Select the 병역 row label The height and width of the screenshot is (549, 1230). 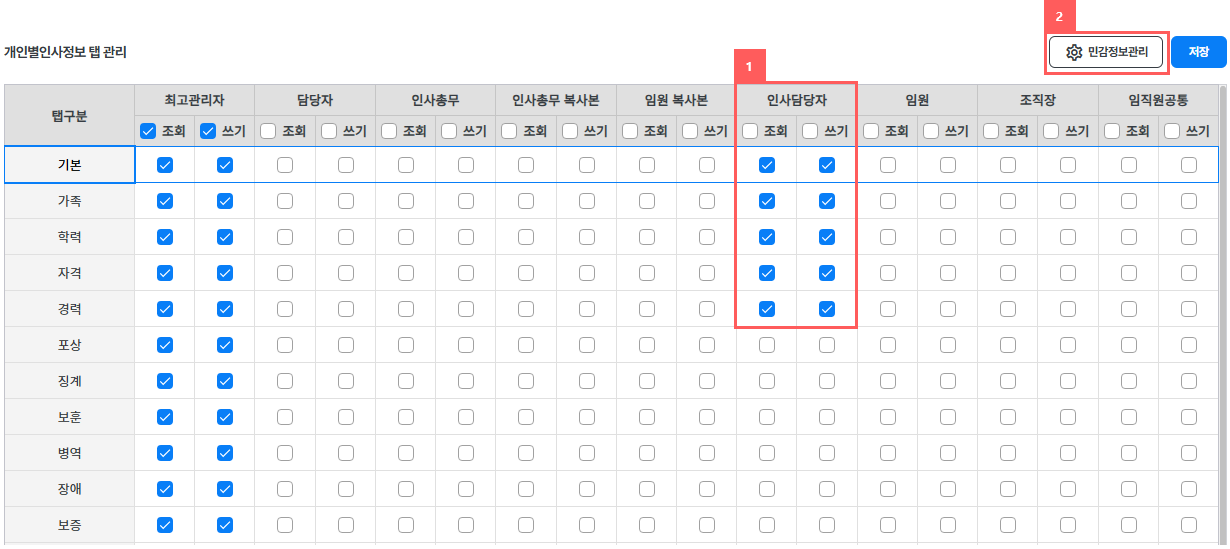click(x=70, y=453)
